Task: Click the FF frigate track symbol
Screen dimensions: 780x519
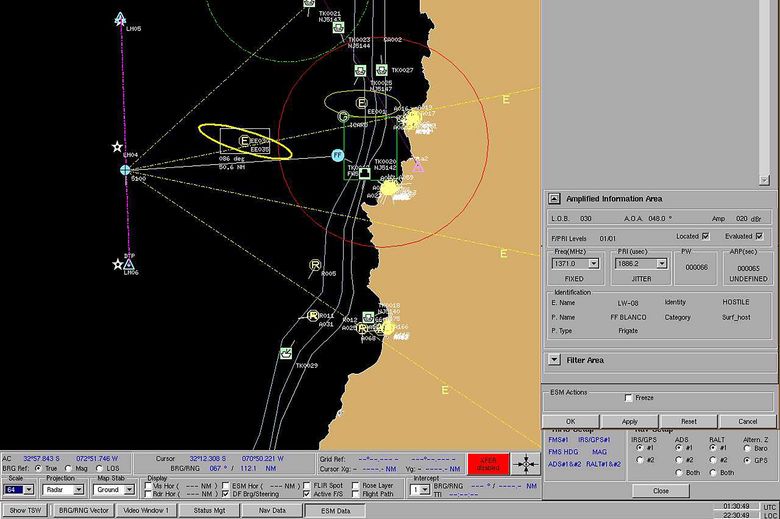Action: [x=338, y=155]
